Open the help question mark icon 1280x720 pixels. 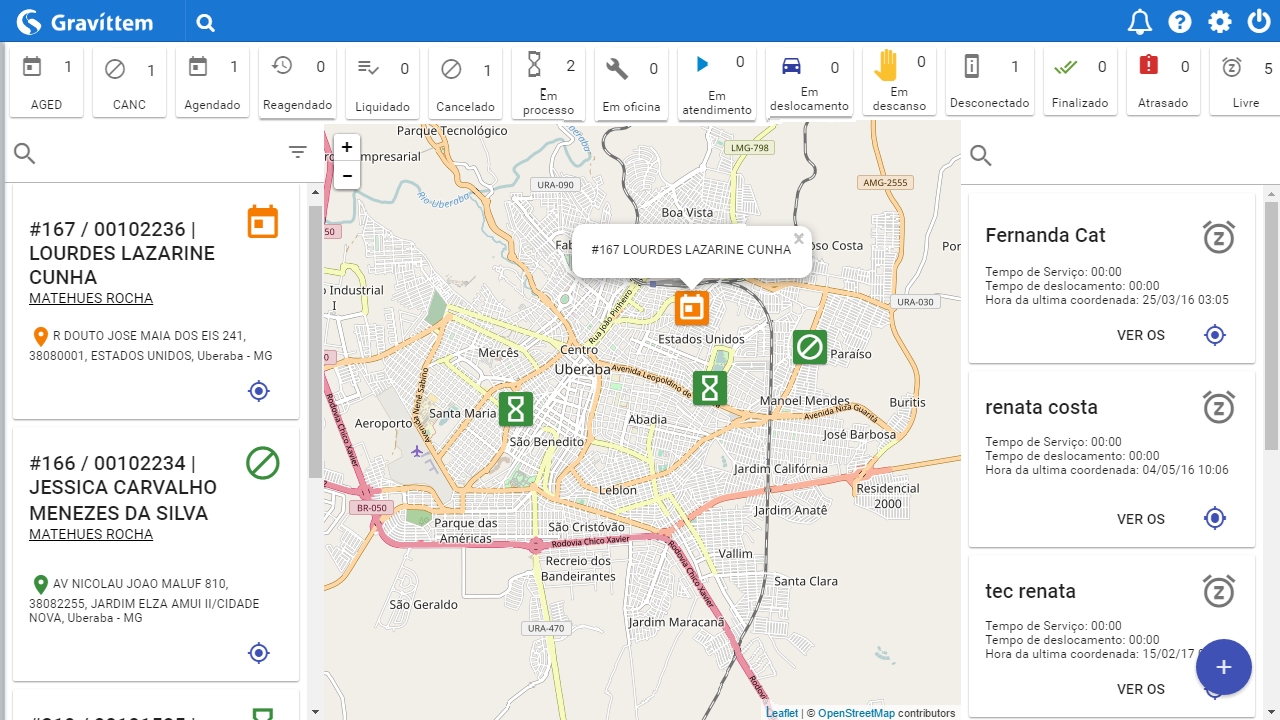coord(1180,22)
